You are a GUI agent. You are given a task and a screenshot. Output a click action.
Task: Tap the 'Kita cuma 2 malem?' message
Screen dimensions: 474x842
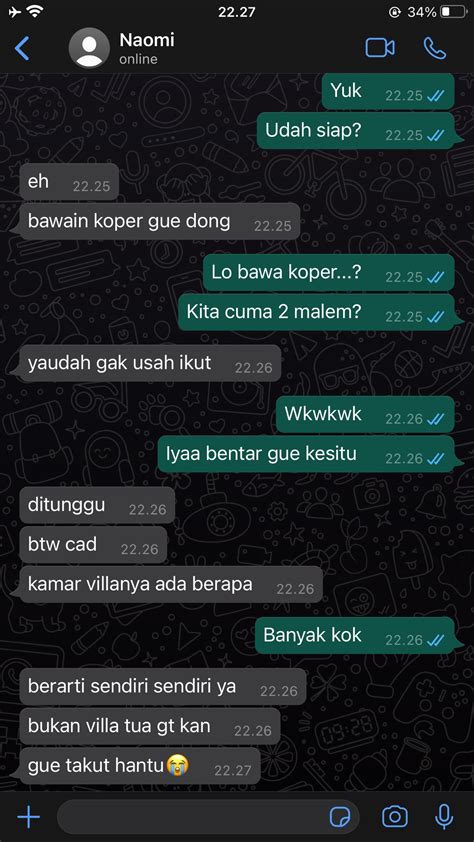tap(317, 313)
